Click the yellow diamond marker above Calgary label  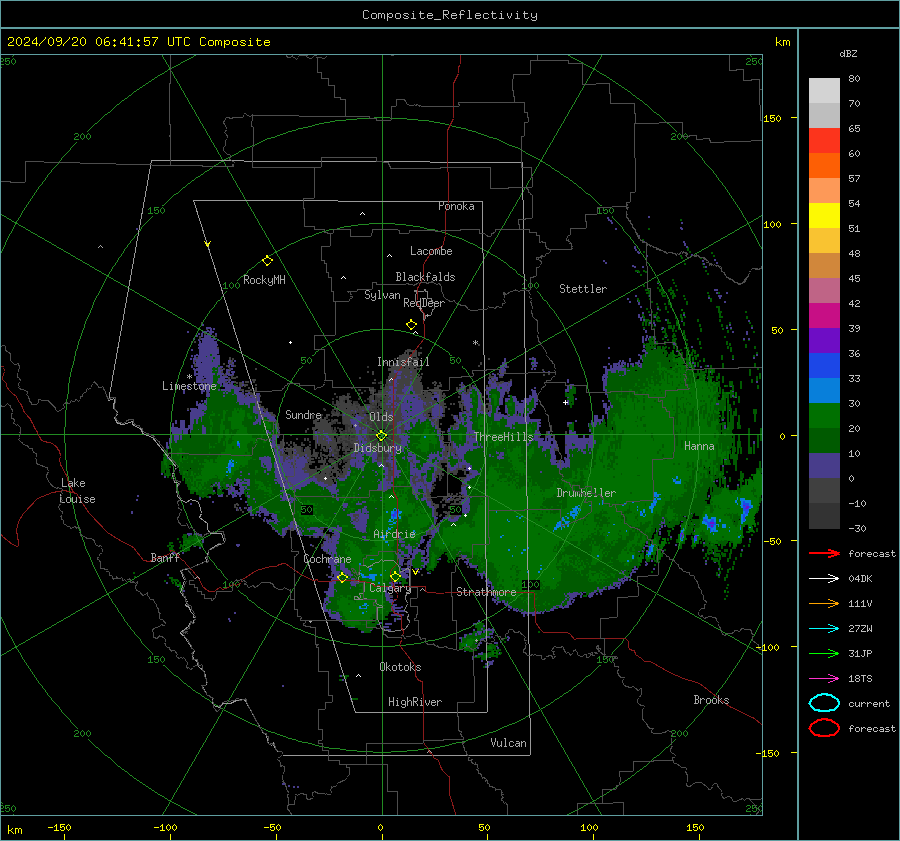395,576
